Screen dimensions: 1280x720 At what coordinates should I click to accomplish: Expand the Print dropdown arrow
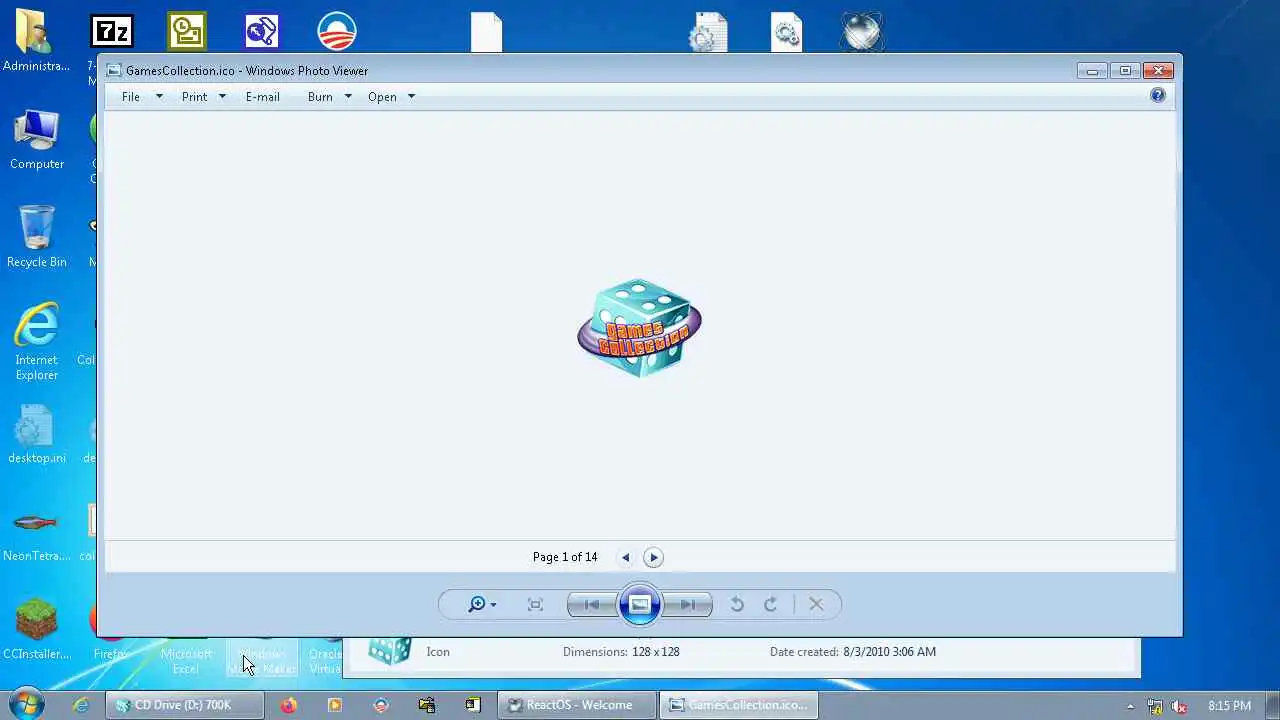(222, 97)
